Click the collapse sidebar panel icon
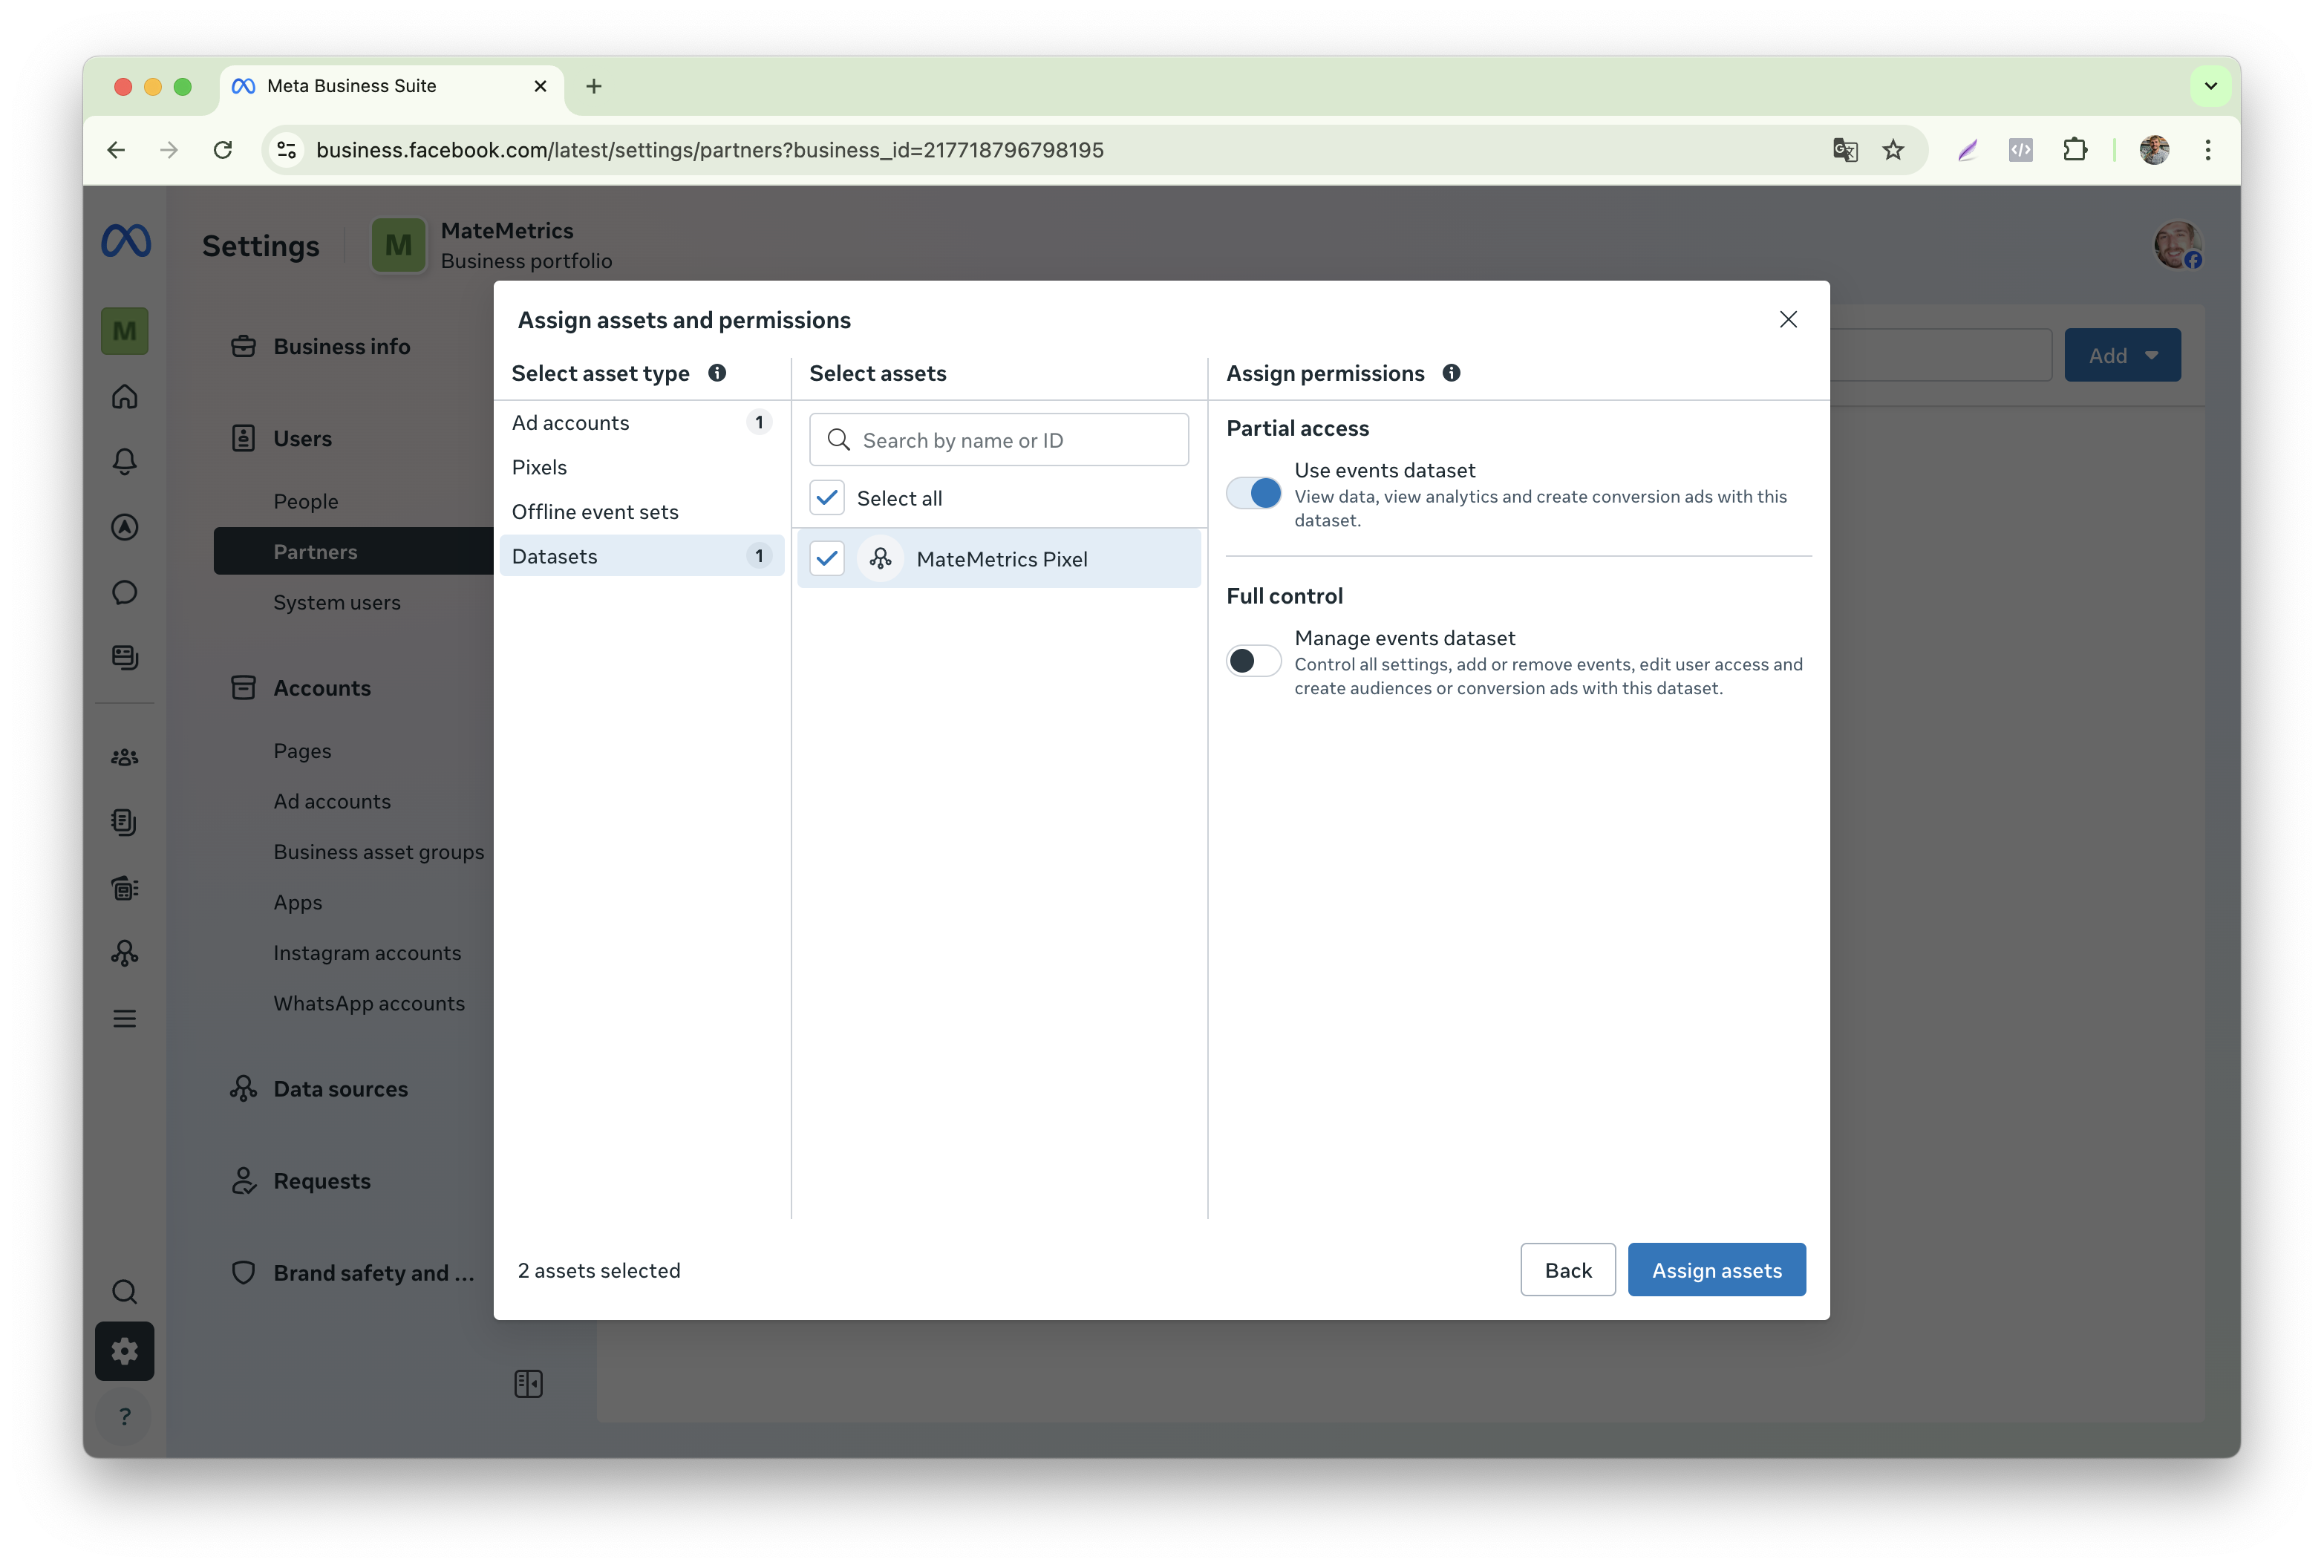Image resolution: width=2324 pixels, height=1568 pixels. point(528,1384)
